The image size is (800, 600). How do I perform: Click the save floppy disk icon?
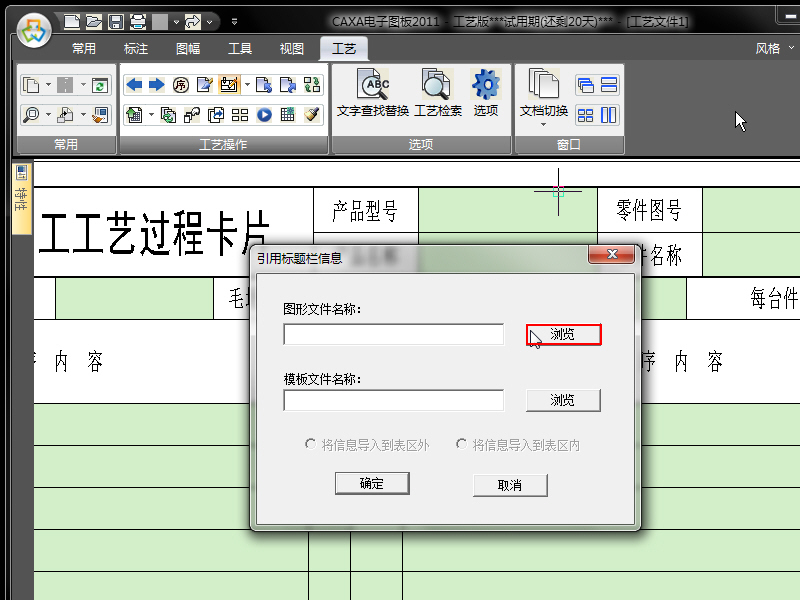tap(116, 21)
